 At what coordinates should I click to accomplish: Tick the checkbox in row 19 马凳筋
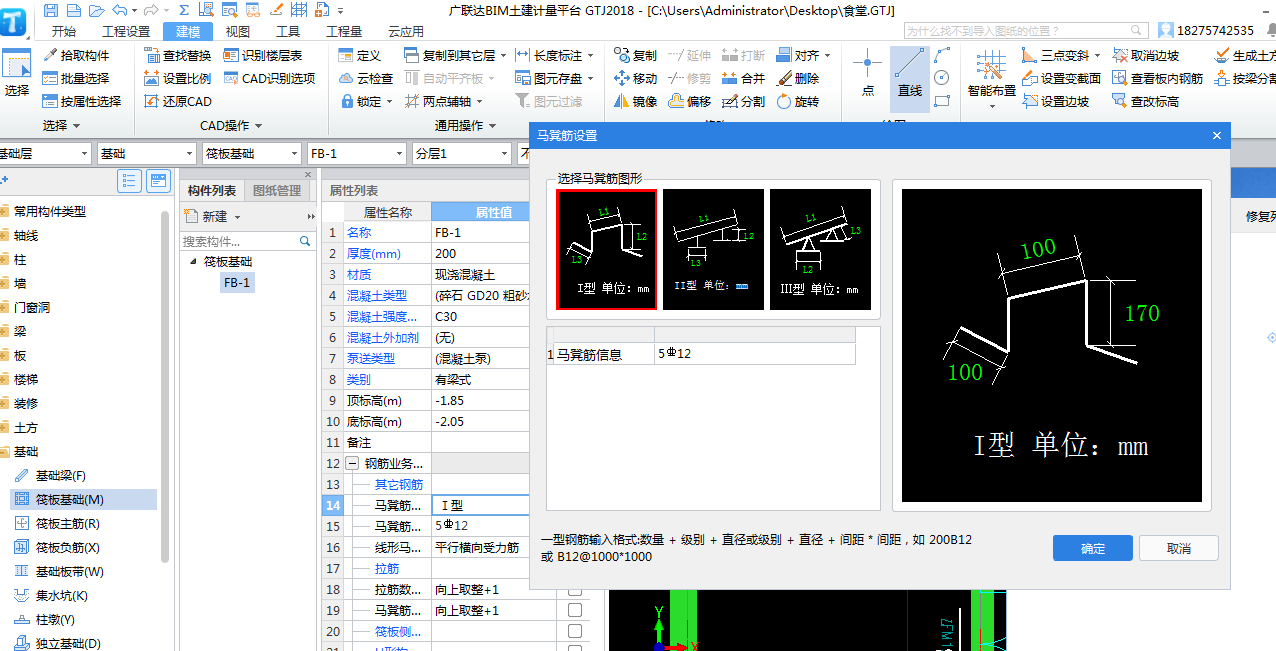pos(575,610)
